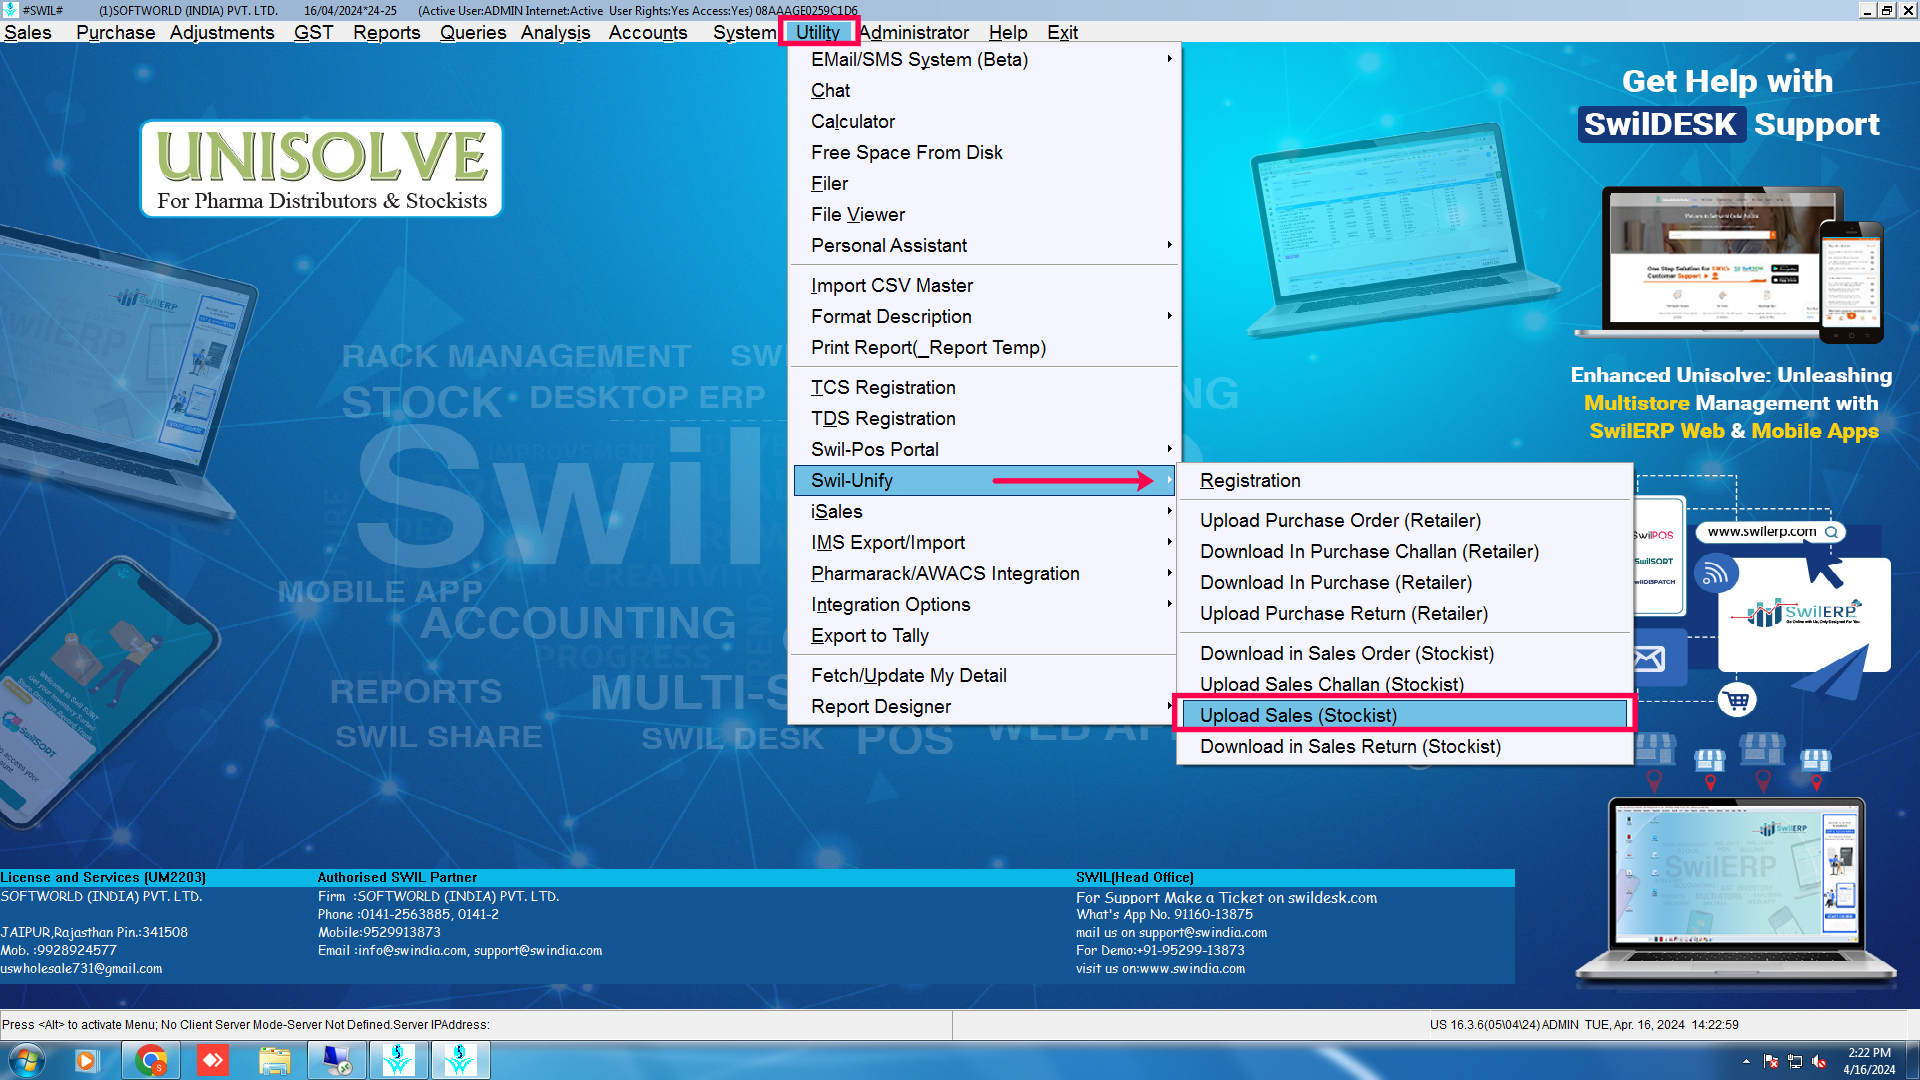Show hidden system tray icons

coord(1746,1061)
